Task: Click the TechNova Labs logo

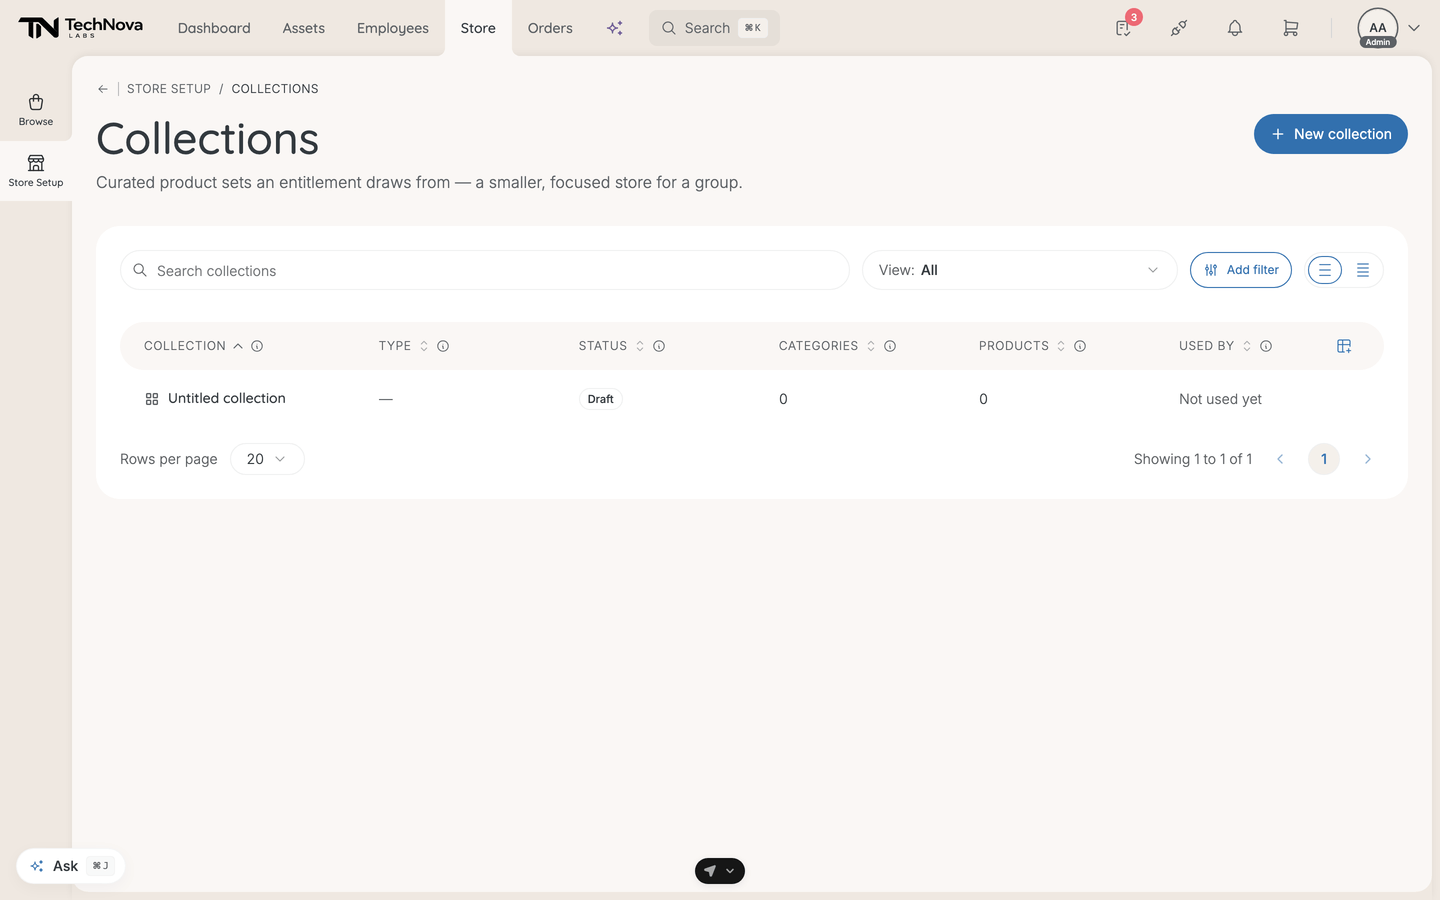Action: [x=81, y=28]
